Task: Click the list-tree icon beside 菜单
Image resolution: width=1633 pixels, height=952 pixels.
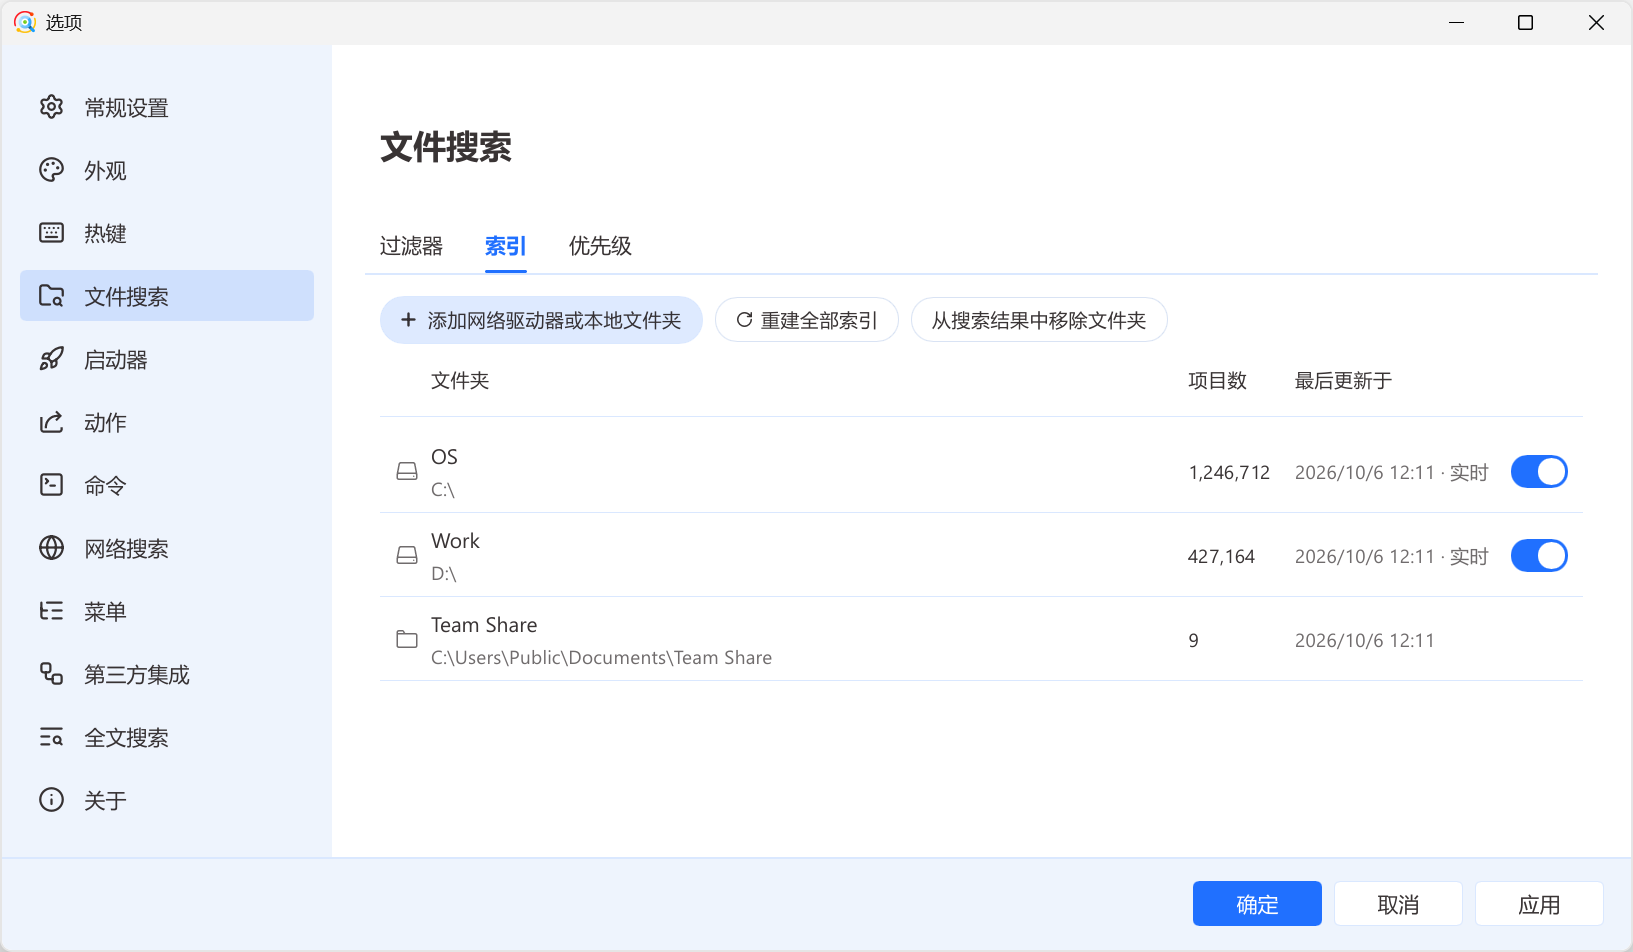Action: click(51, 611)
